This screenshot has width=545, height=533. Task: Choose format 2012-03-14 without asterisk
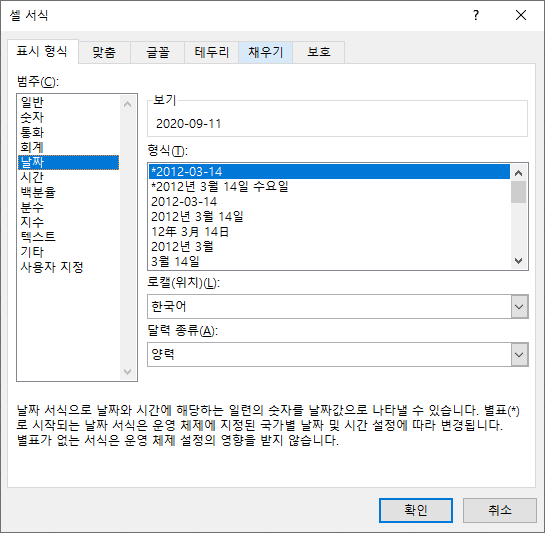(x=329, y=202)
